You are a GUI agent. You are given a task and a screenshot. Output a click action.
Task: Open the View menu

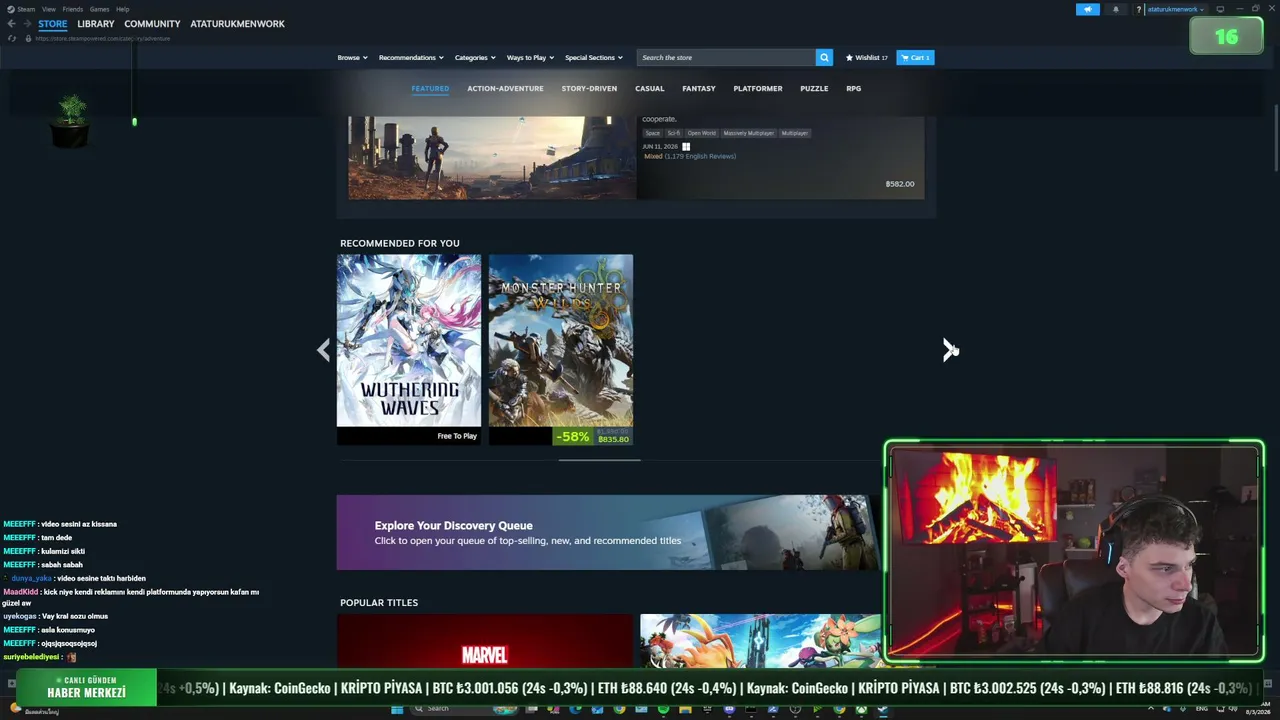tap(48, 9)
